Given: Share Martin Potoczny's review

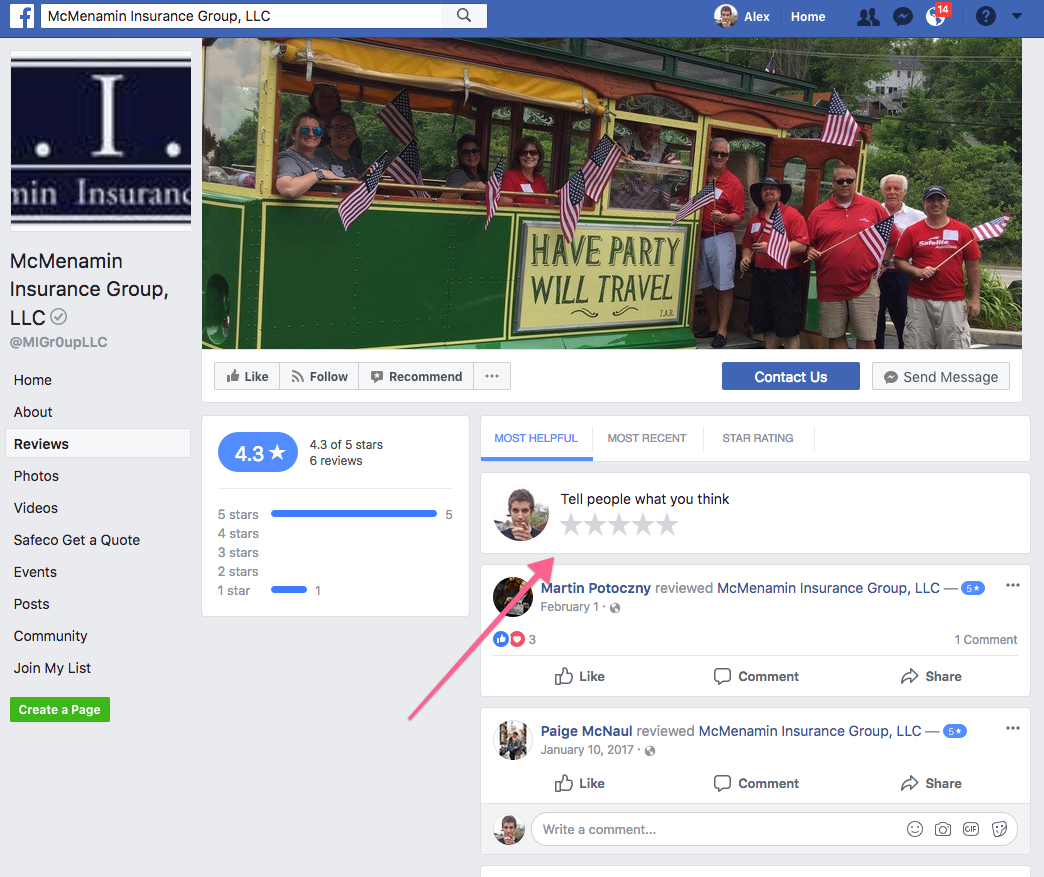Looking at the screenshot, I should 931,677.
